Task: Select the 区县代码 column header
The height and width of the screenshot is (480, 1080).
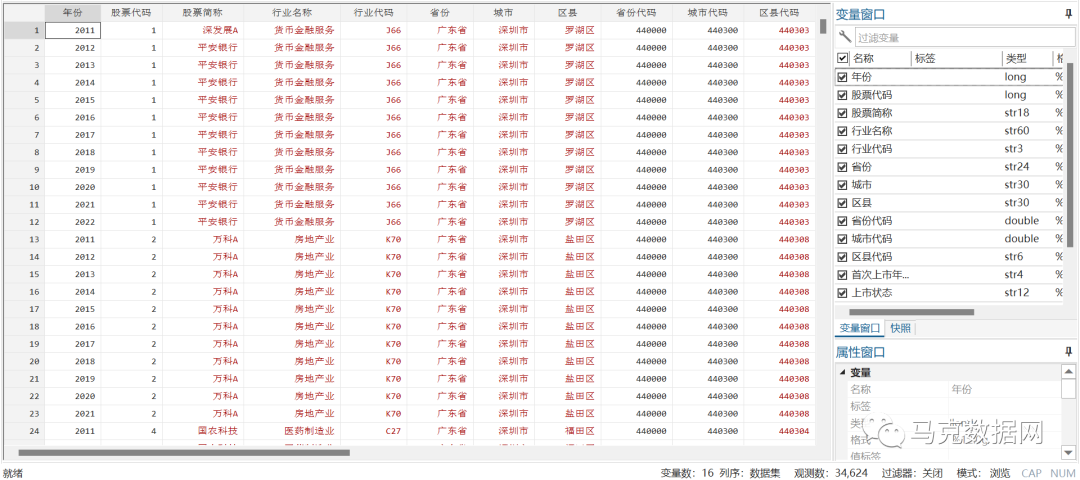Action: coord(780,13)
